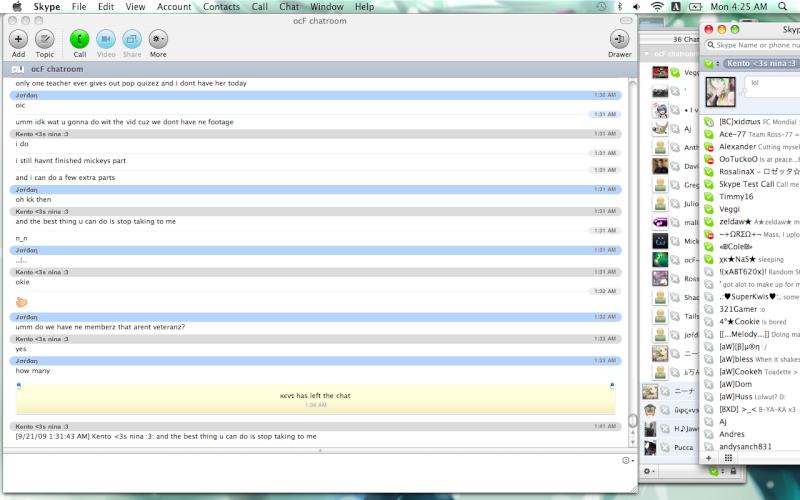Open the More gear toolbar menu
The height and width of the screenshot is (500, 800).
pyautogui.click(x=158, y=39)
